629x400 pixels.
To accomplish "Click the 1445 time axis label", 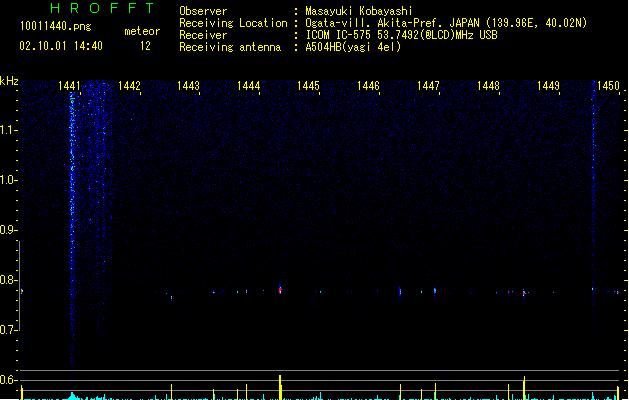I will pyautogui.click(x=308, y=86).
